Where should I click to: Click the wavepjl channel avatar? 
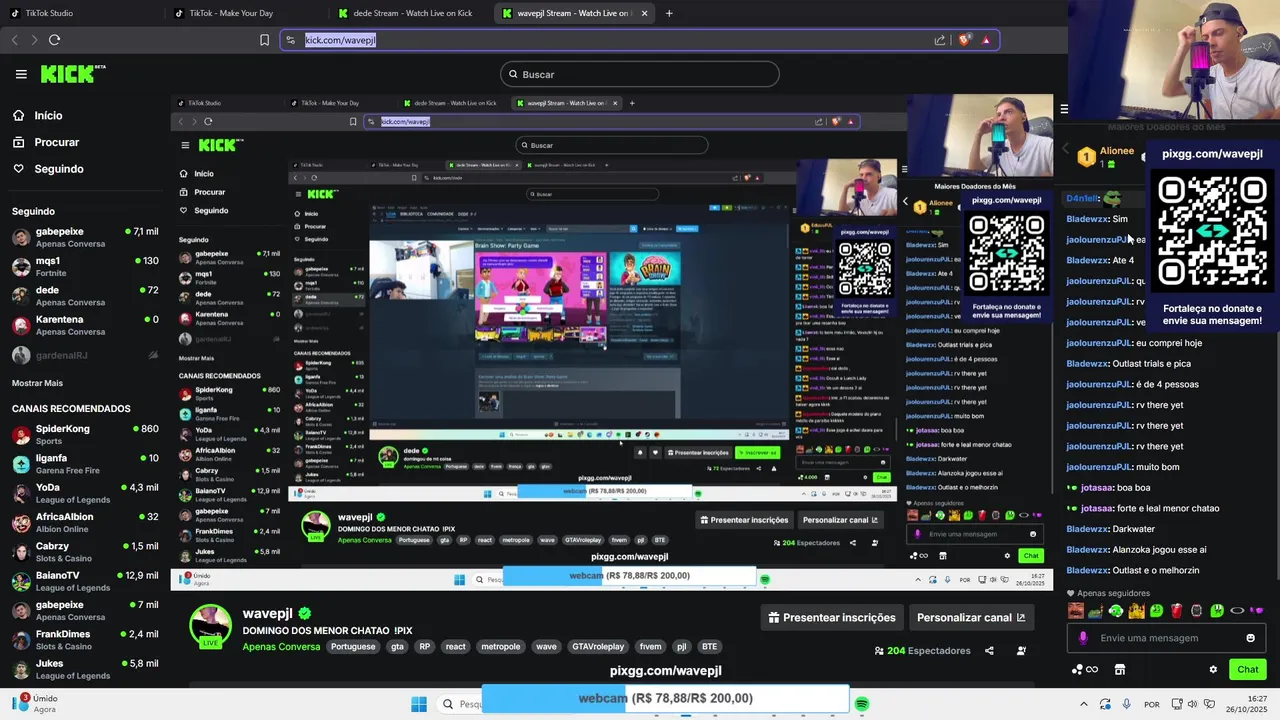pyautogui.click(x=210, y=628)
